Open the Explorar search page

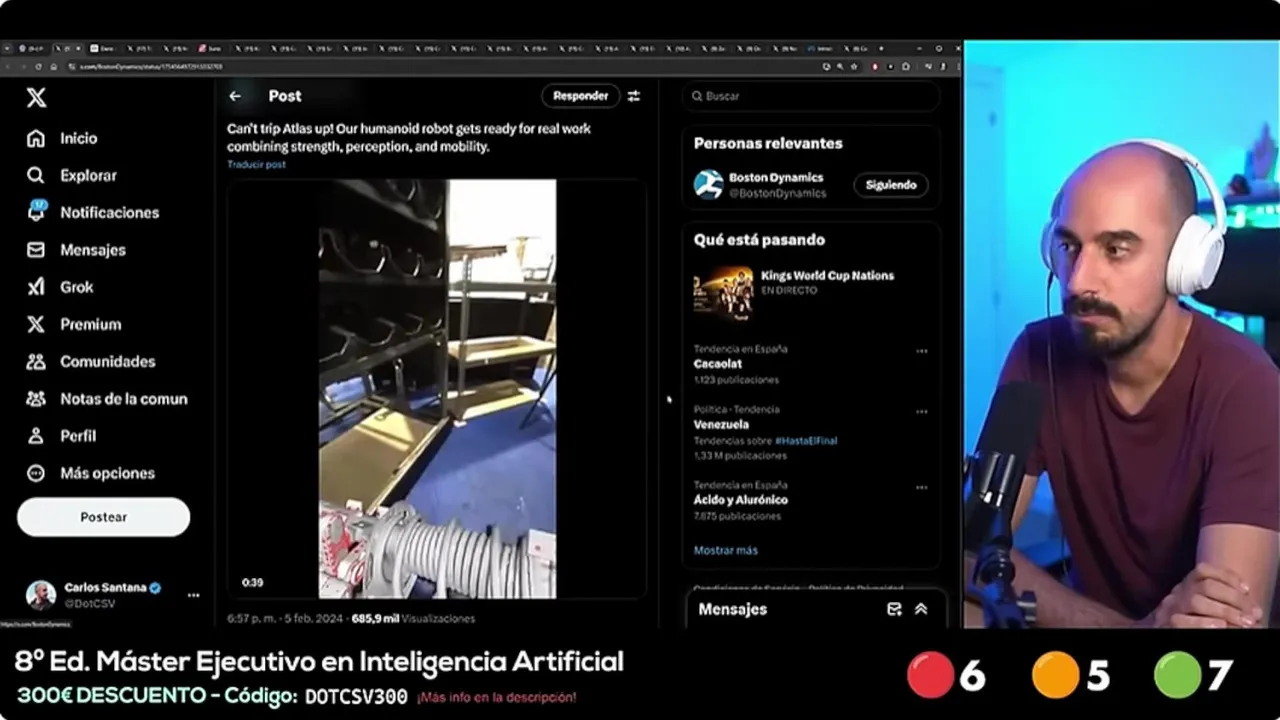72,175
